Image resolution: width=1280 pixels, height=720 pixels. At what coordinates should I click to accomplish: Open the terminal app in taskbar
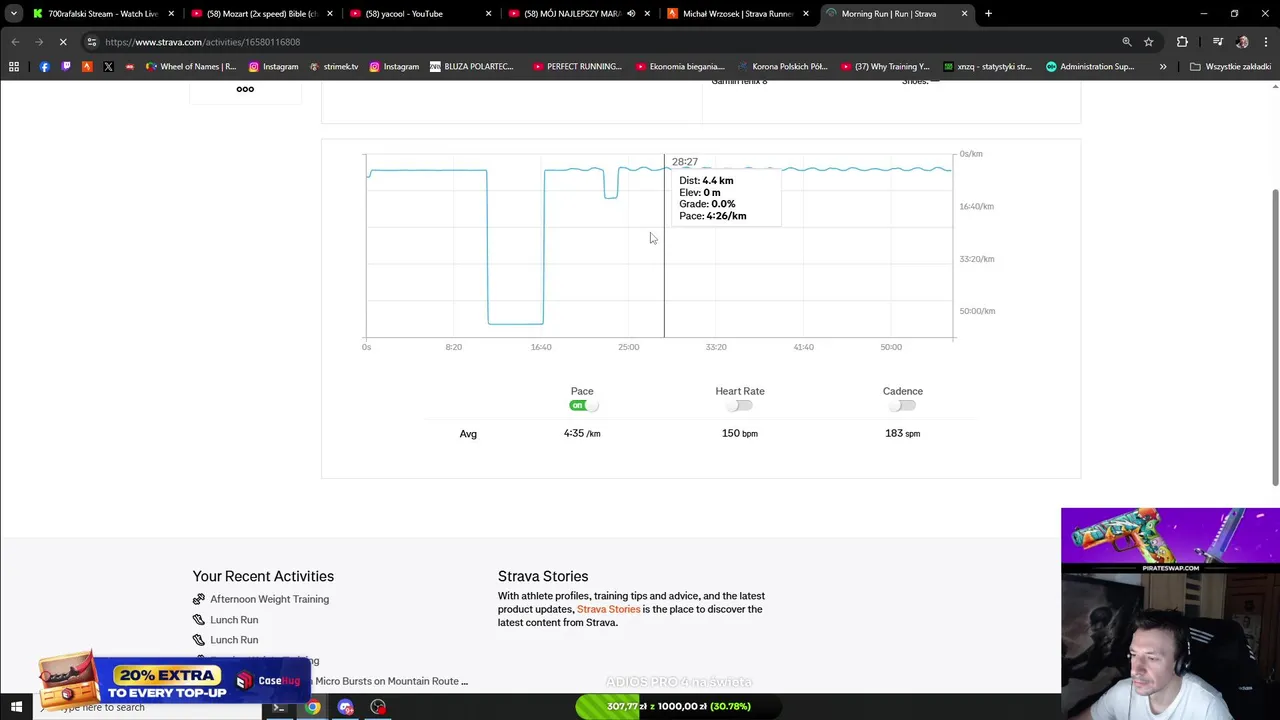279,707
